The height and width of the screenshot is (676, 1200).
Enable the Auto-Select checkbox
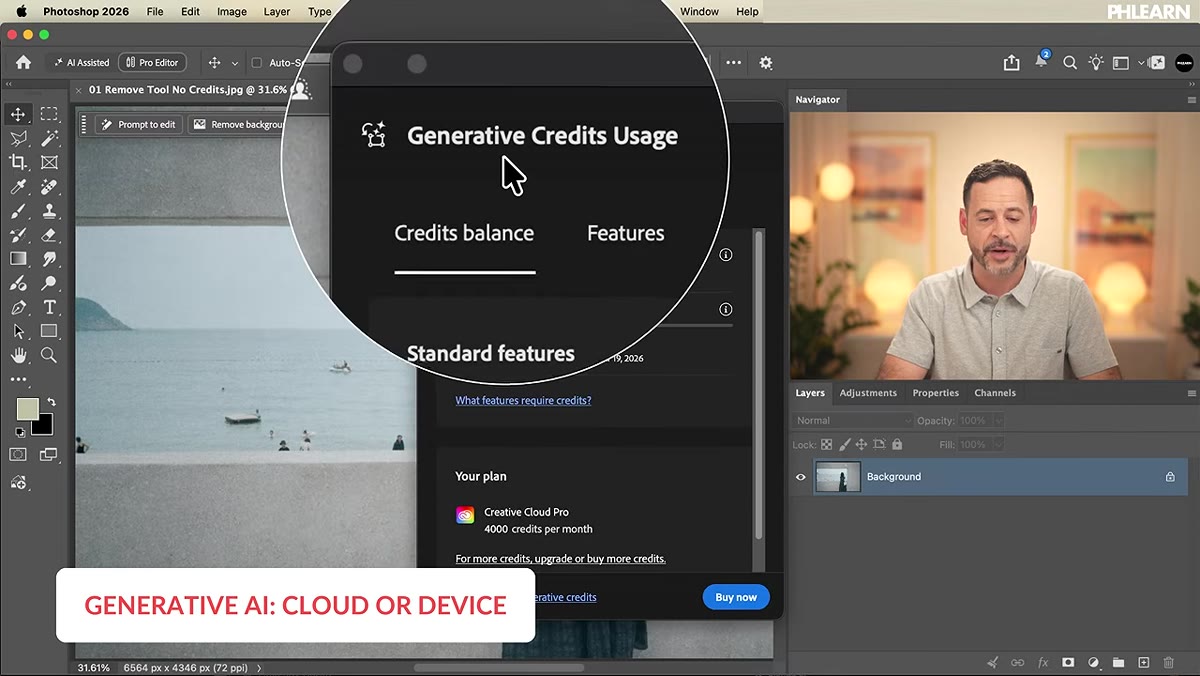tap(256, 62)
